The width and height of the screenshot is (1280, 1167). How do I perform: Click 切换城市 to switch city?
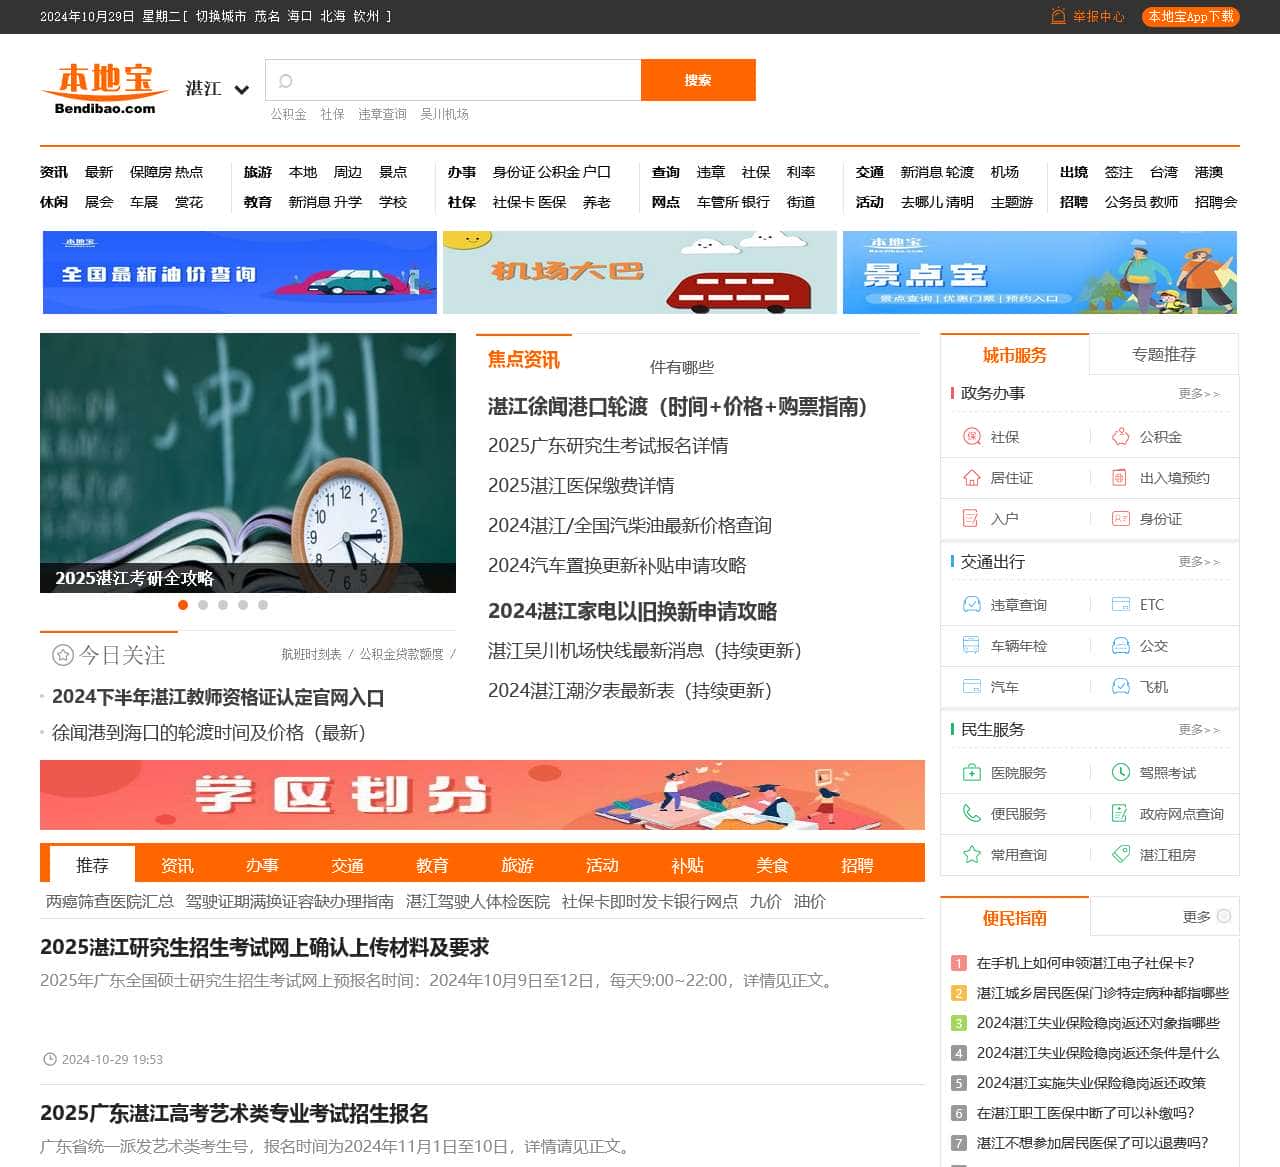coord(221,17)
